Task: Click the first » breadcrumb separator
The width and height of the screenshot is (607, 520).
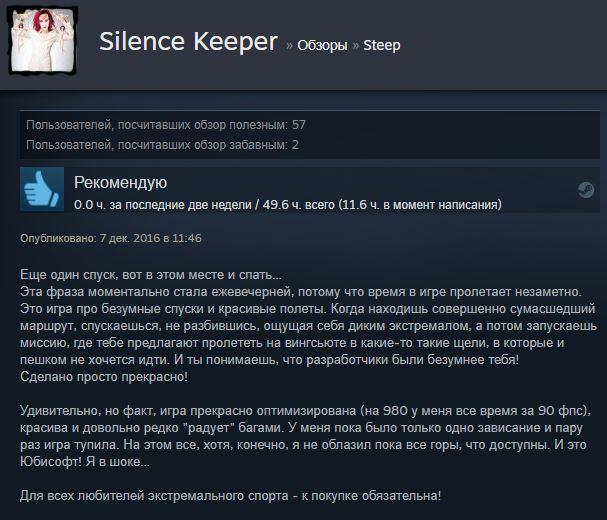Action: [x=289, y=46]
